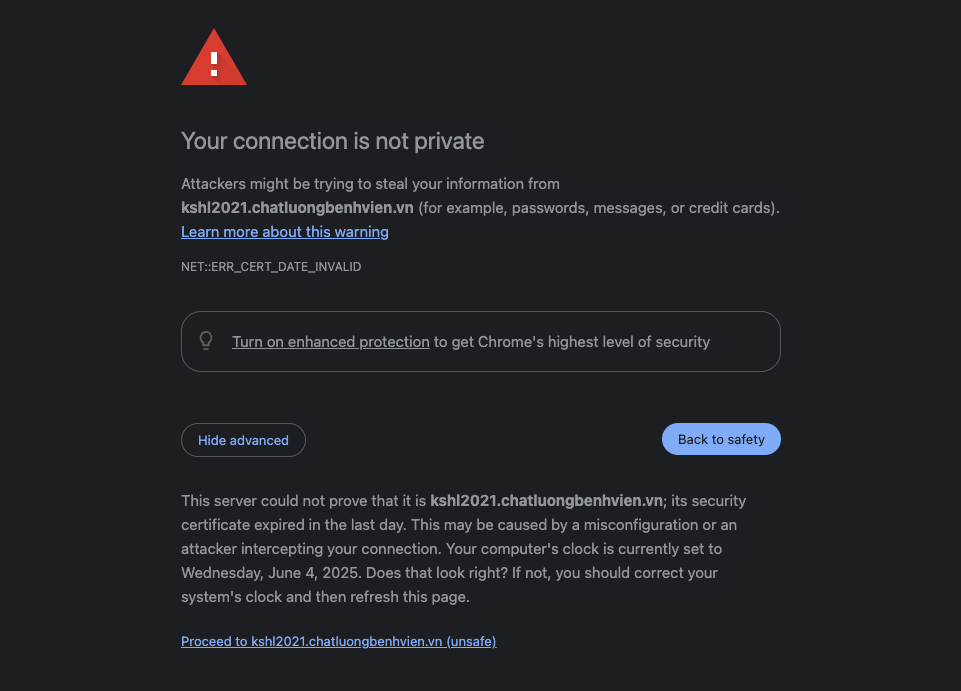
Task: Click the lightbulb icon in the protection box
Action: (206, 341)
